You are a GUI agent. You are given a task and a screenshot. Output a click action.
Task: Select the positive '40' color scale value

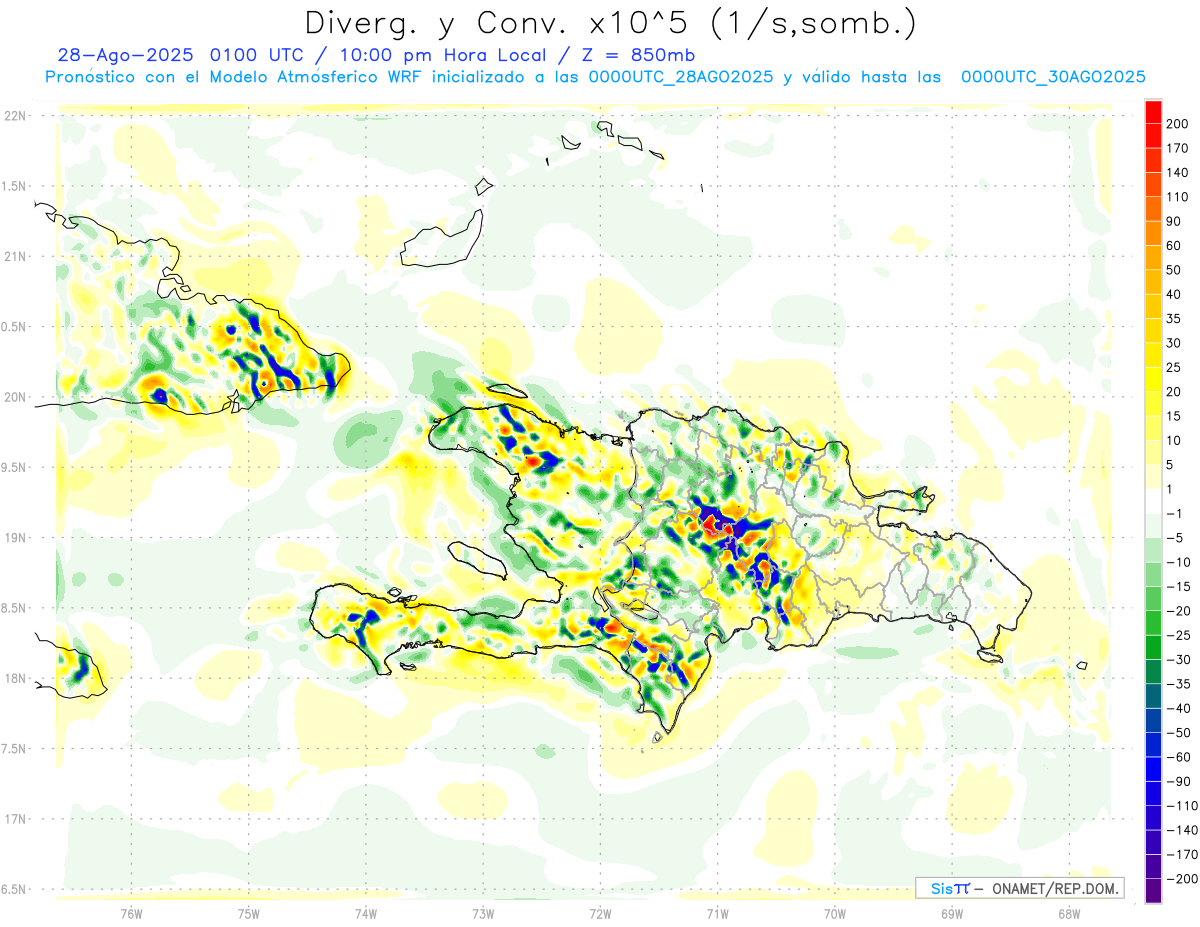point(1175,295)
